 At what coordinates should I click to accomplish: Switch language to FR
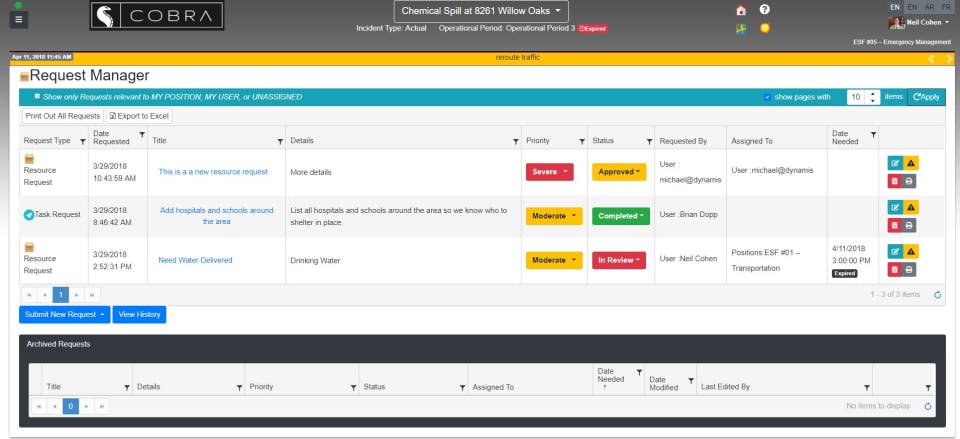tap(947, 7)
